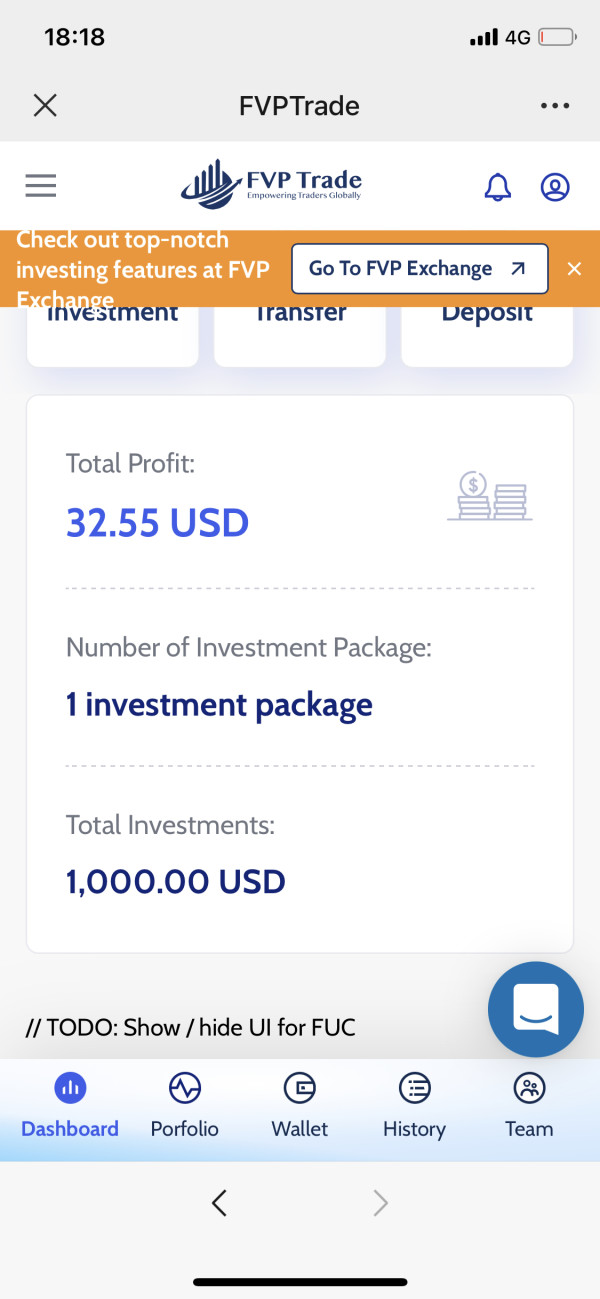Dismiss the orange FVP Exchange banner
Viewport: 600px width, 1299px height.
pos(574,268)
